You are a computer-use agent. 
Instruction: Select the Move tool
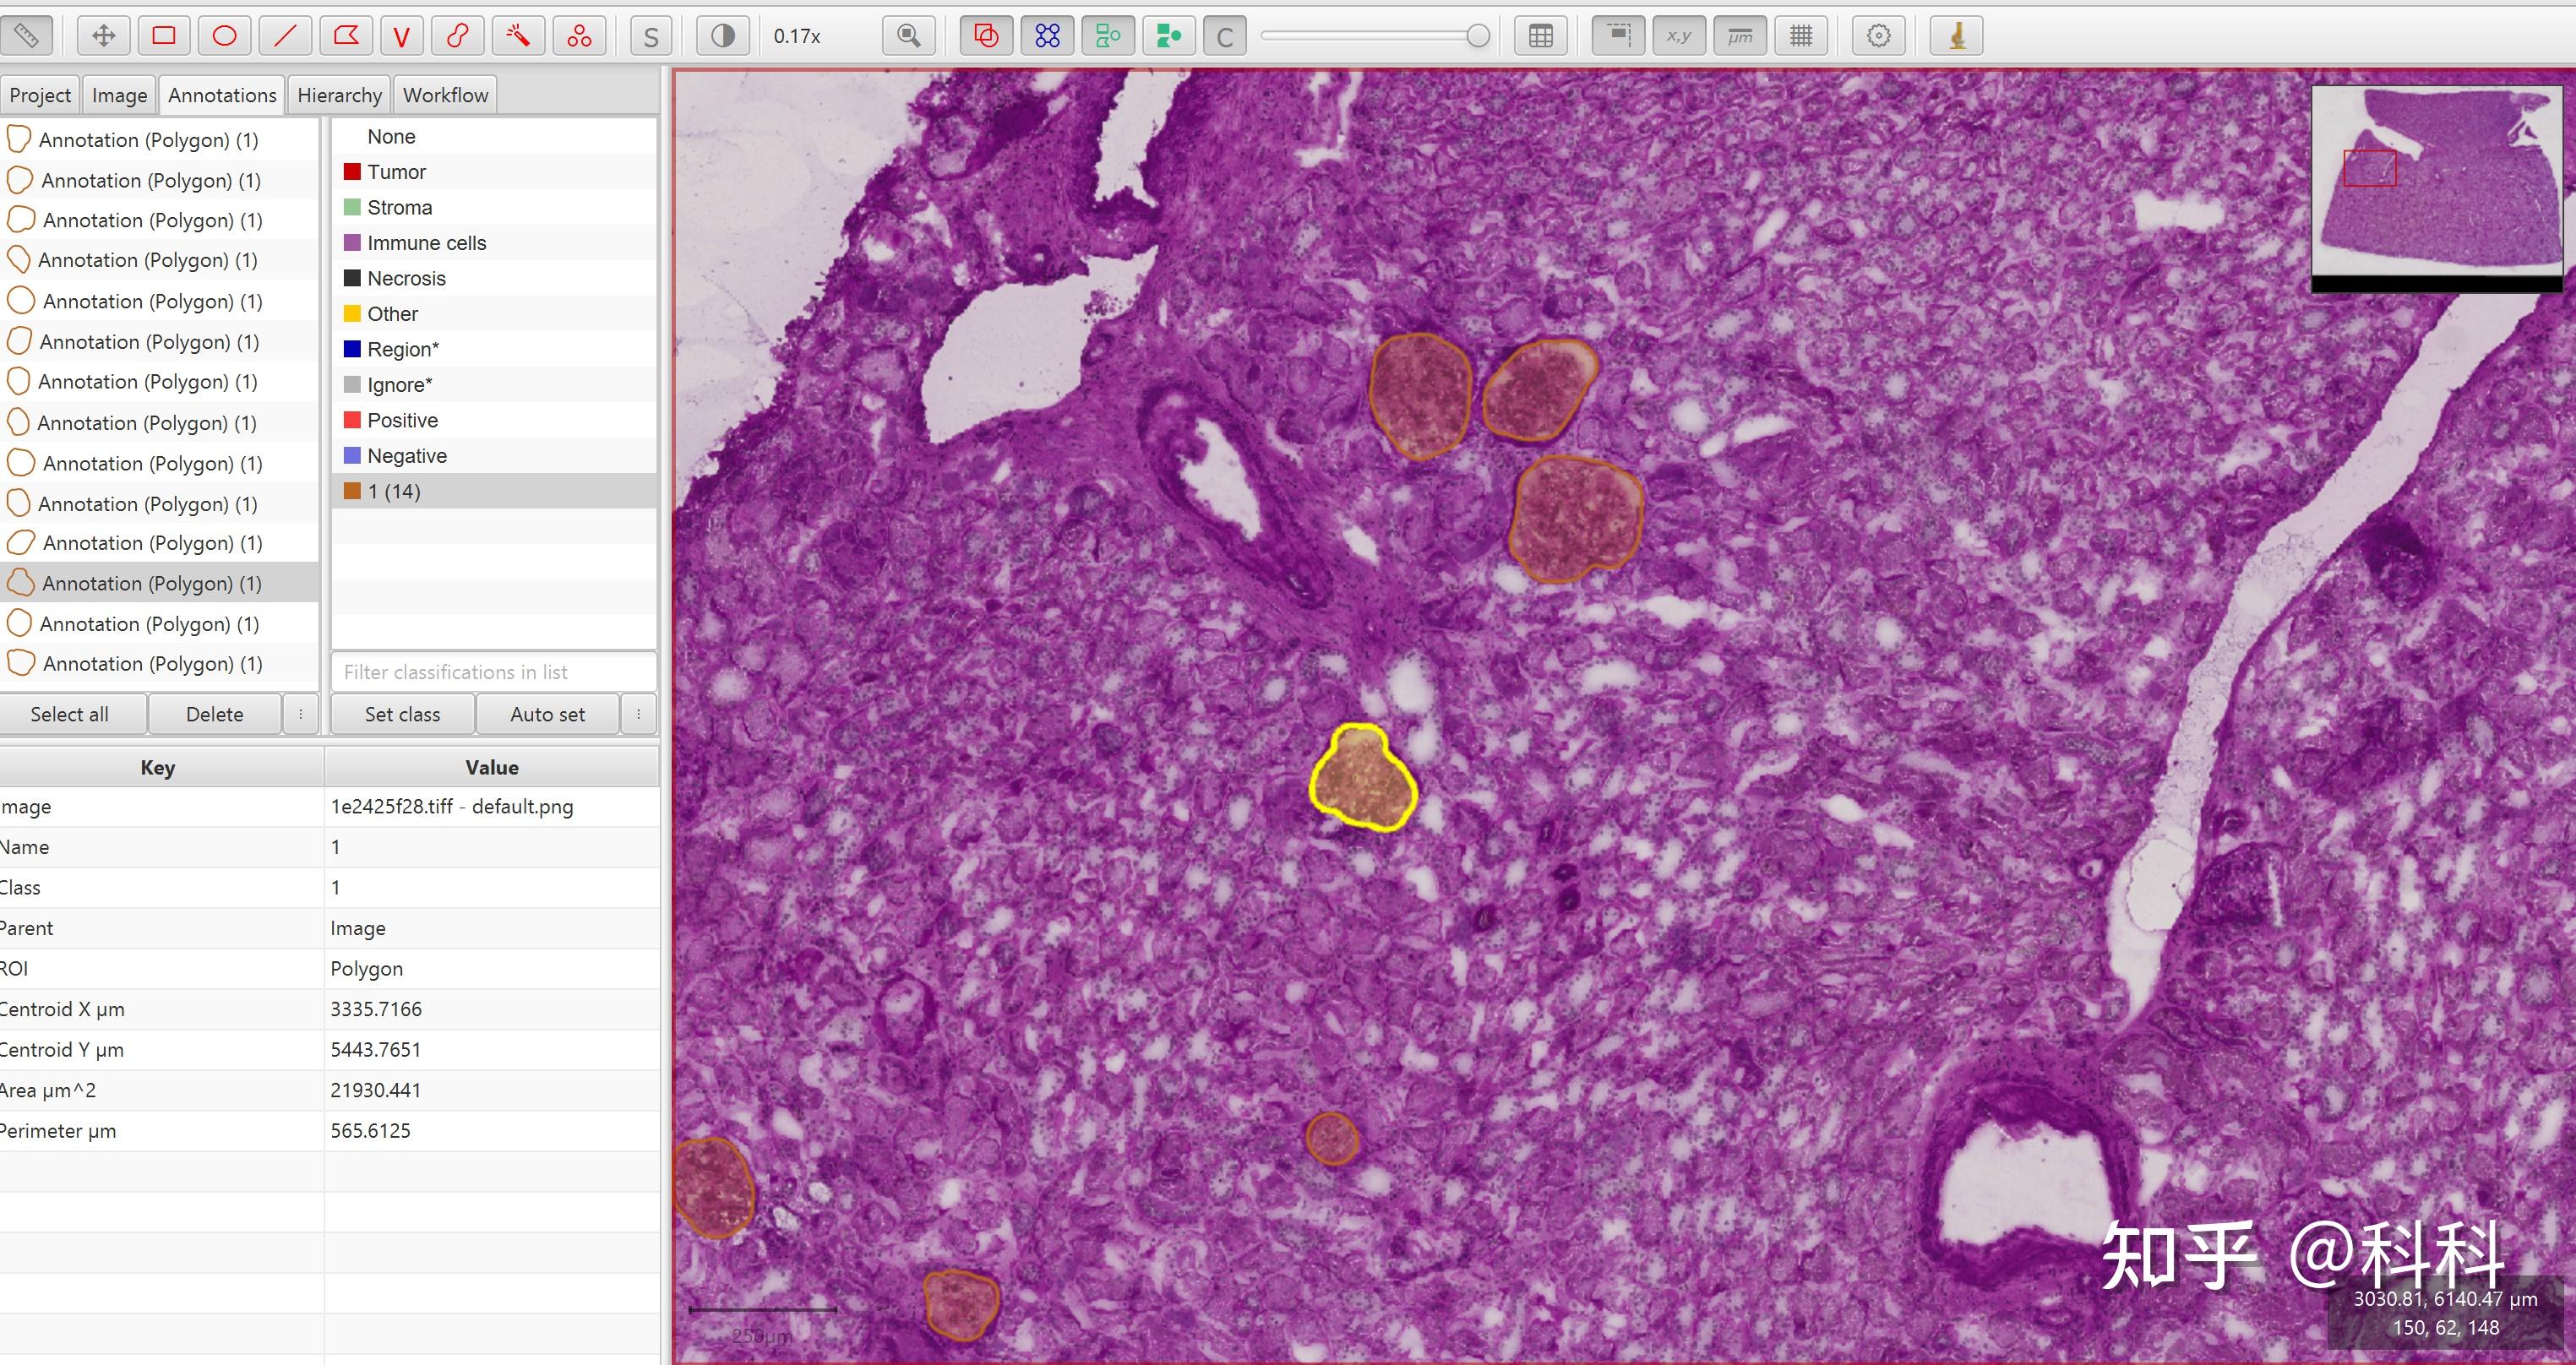[103, 36]
